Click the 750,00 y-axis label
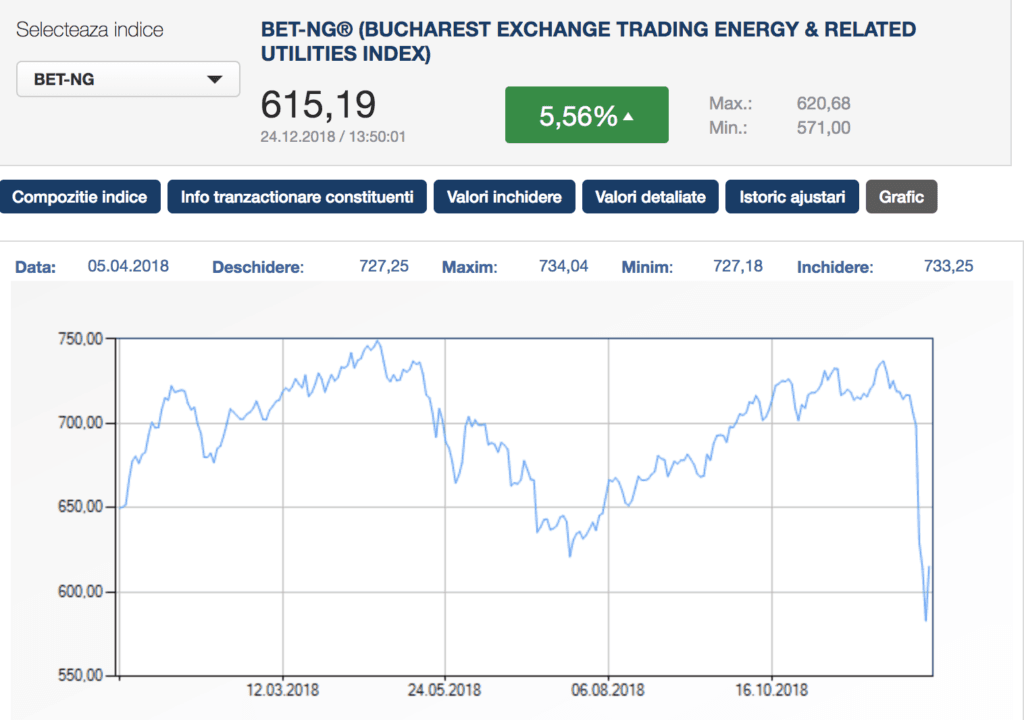The image size is (1024, 720). click(80, 338)
